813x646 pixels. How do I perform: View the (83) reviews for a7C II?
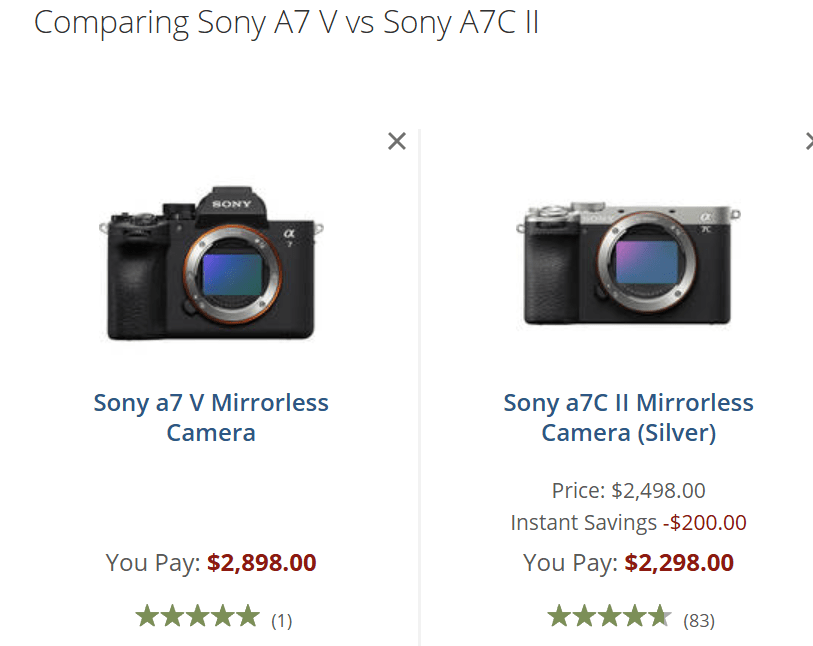pyautogui.click(x=699, y=621)
